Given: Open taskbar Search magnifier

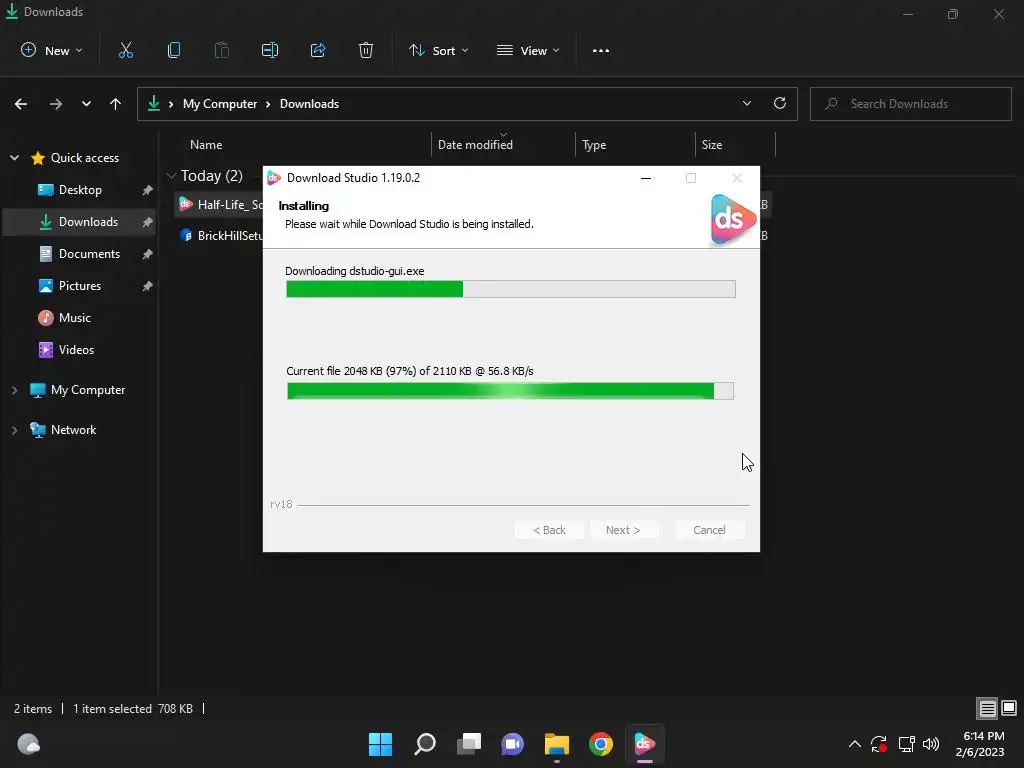Looking at the screenshot, I should pos(424,744).
